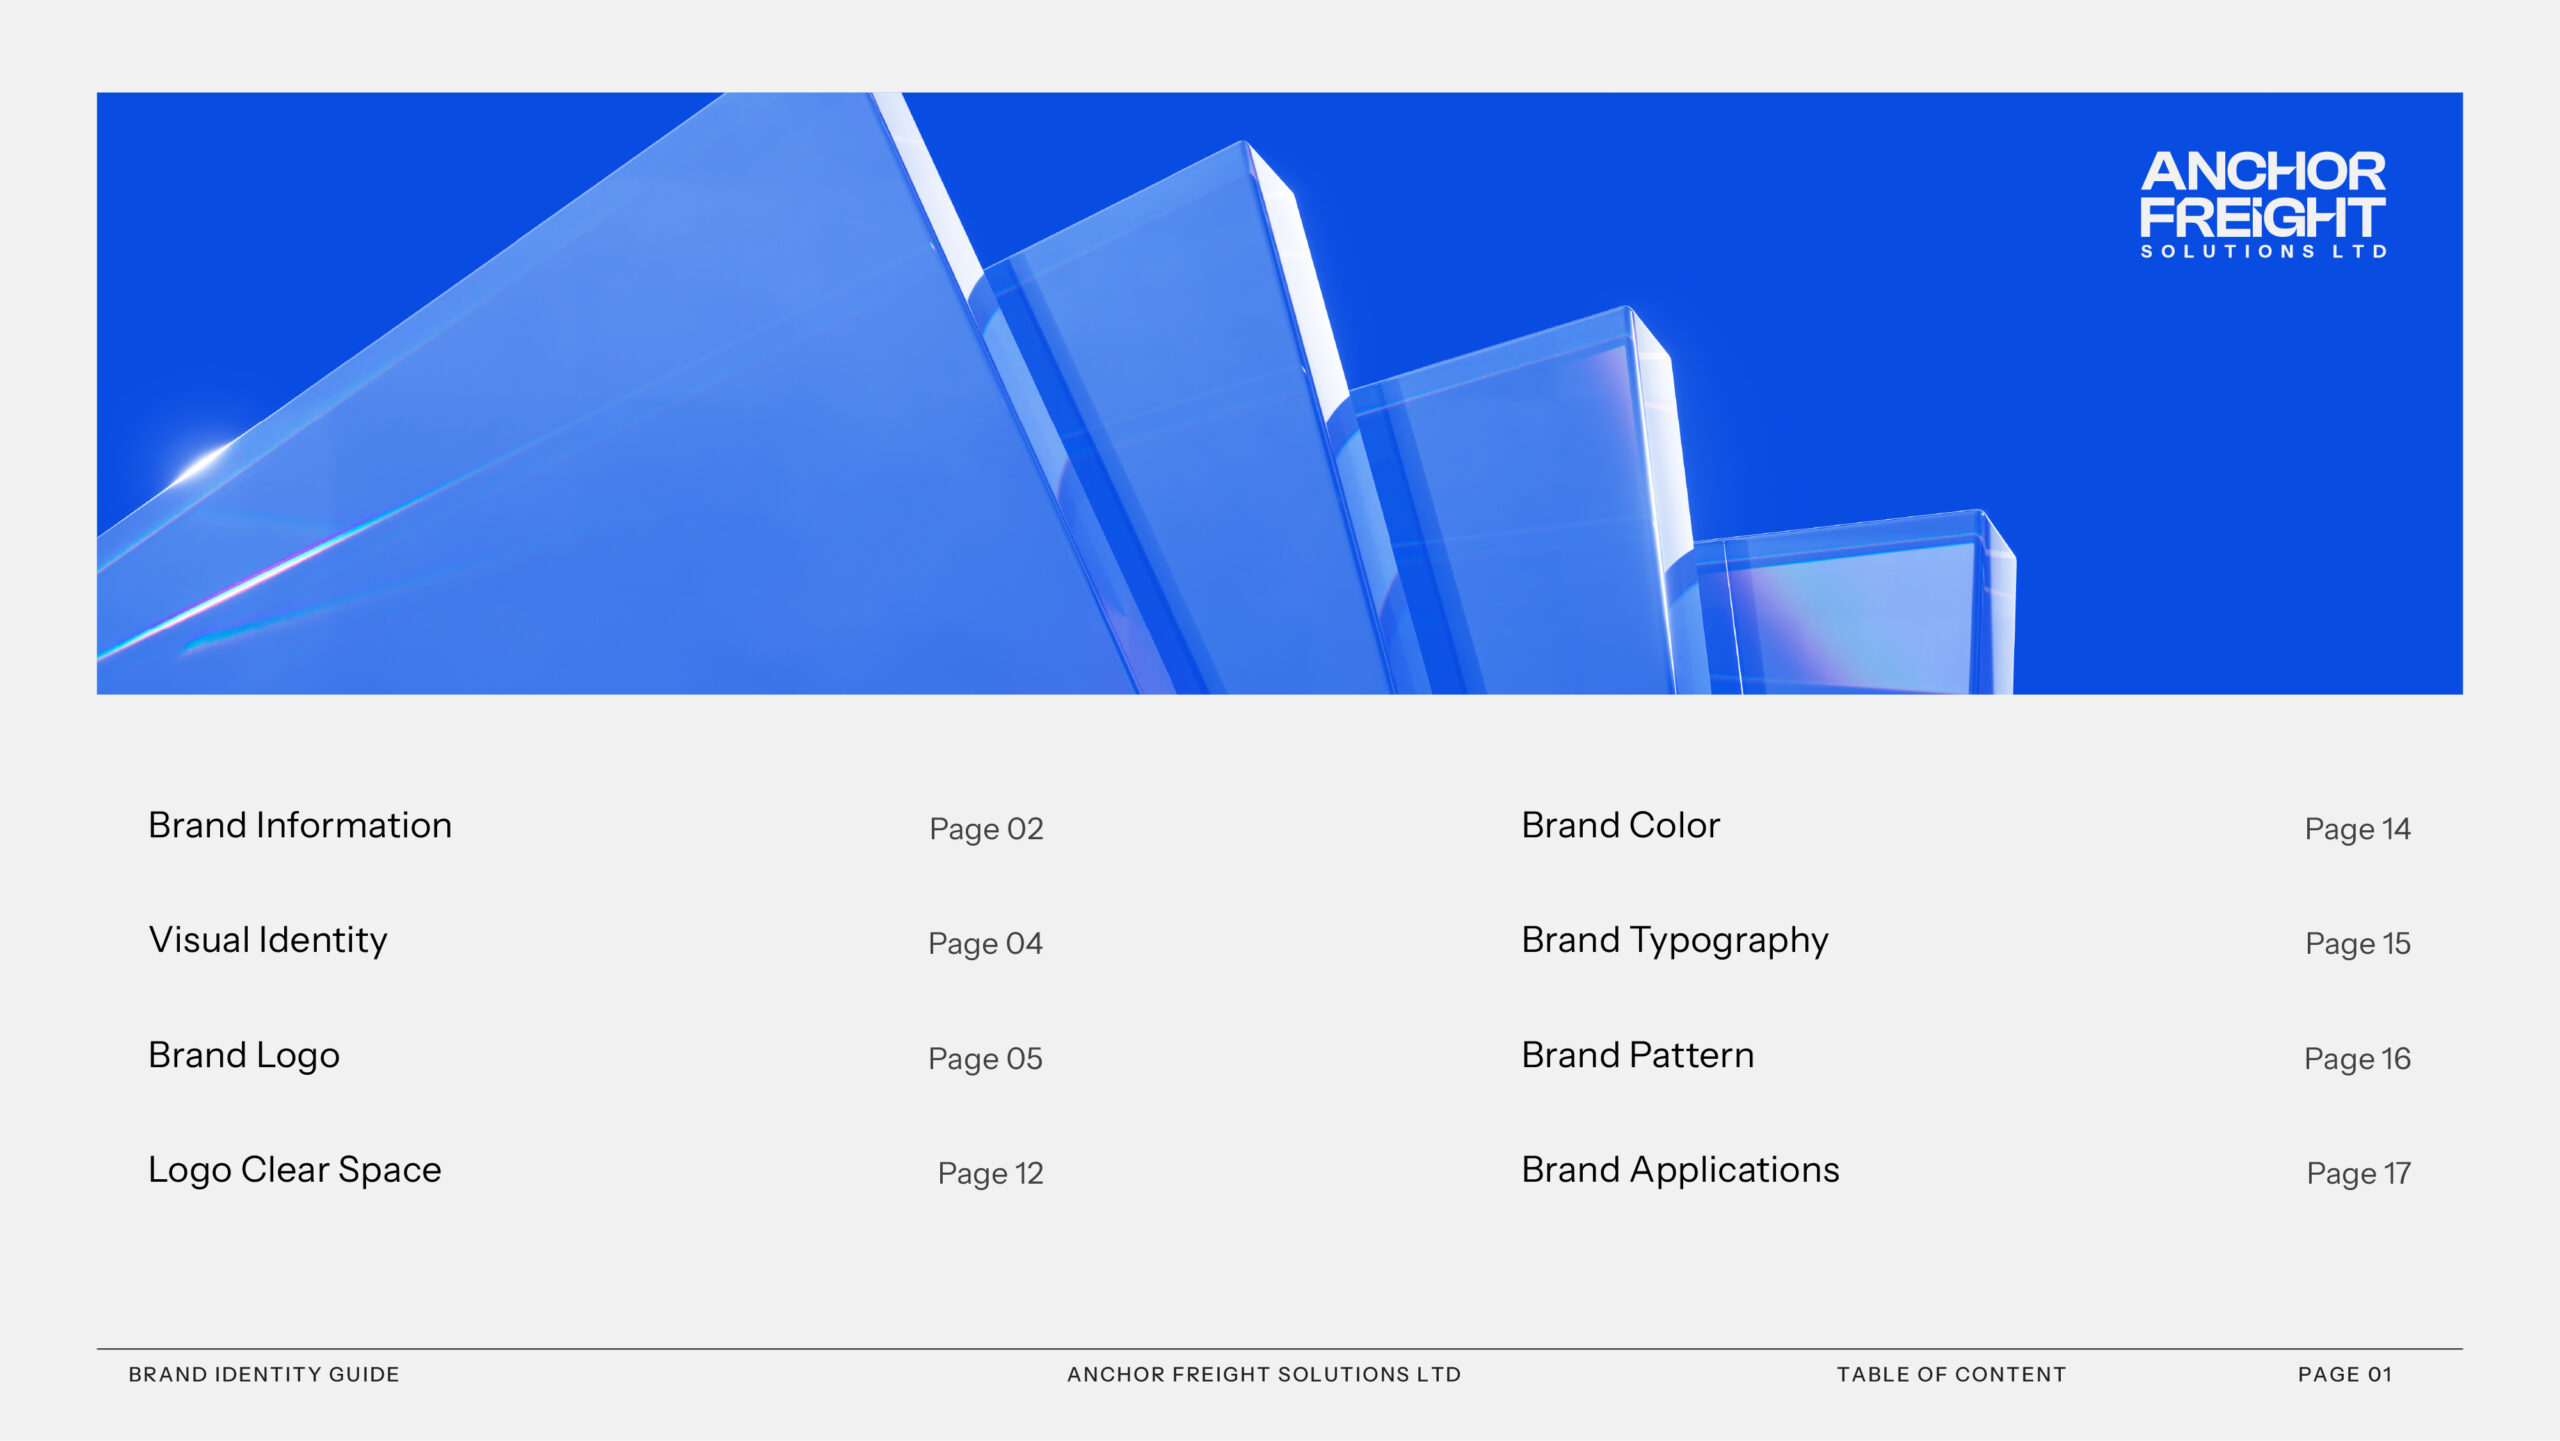Go to Brand Applications entry
The image size is (2560, 1441).
click(x=1680, y=1170)
